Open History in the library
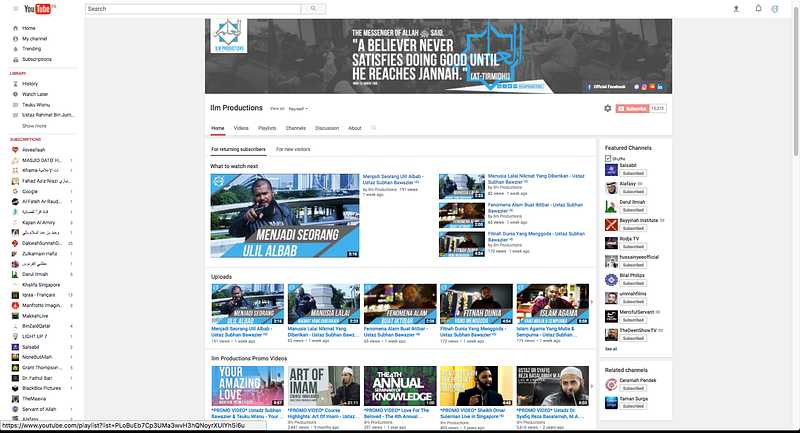The width and height of the screenshot is (800, 433). [30, 84]
